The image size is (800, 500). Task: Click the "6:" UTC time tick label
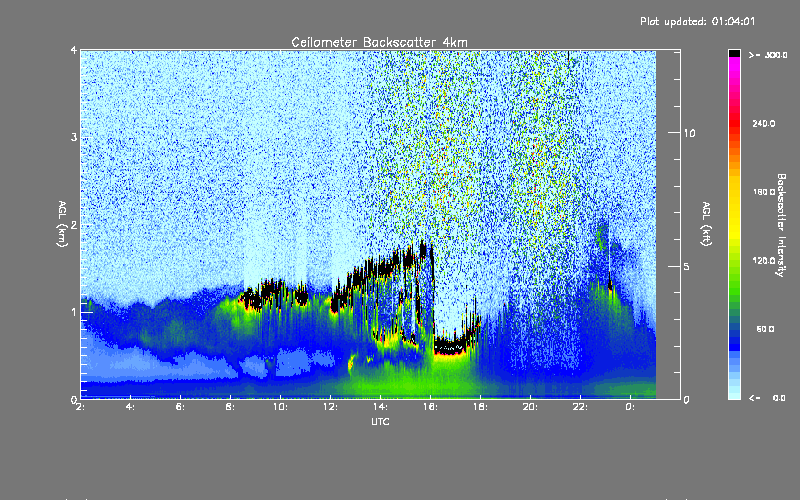click(x=180, y=407)
